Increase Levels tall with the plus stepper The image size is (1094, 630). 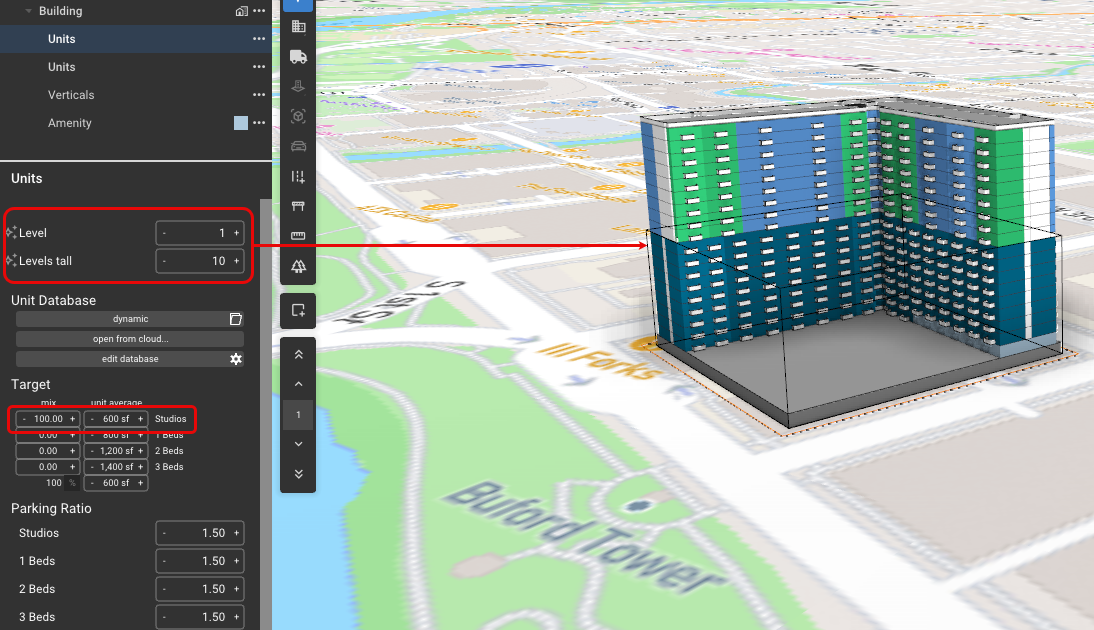point(236,261)
